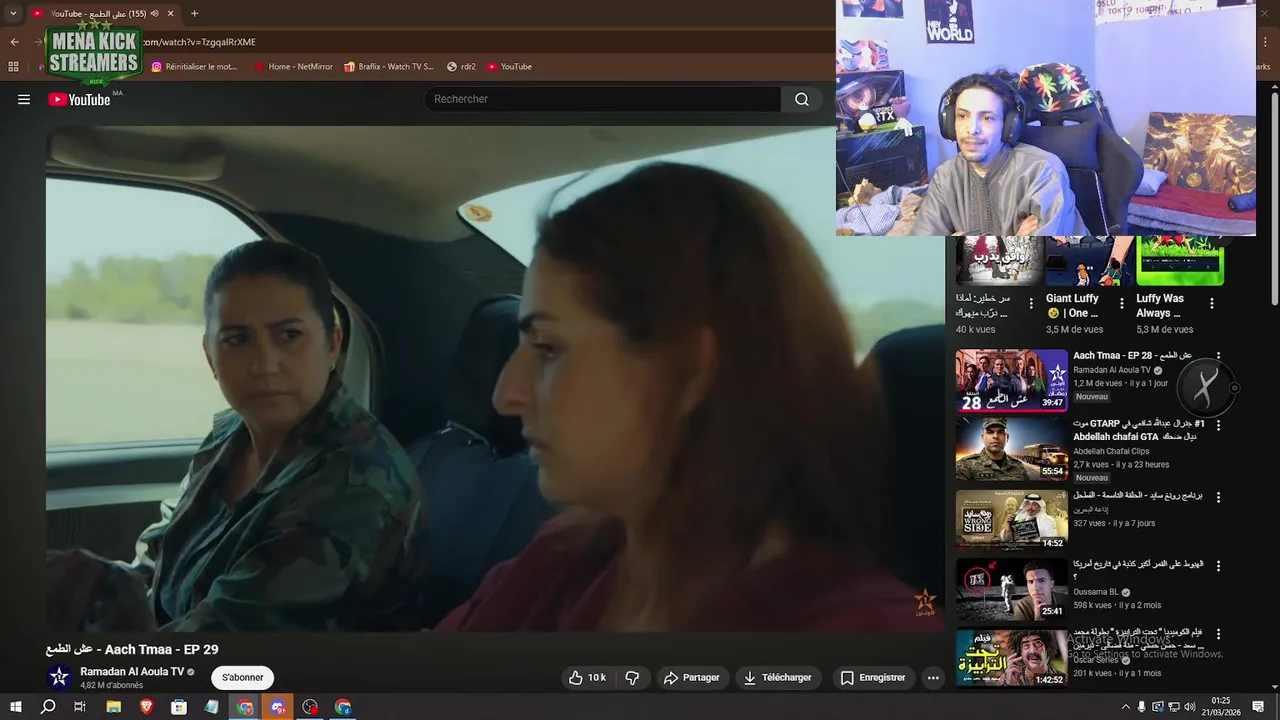Go back with the browser back arrow

click(14, 42)
